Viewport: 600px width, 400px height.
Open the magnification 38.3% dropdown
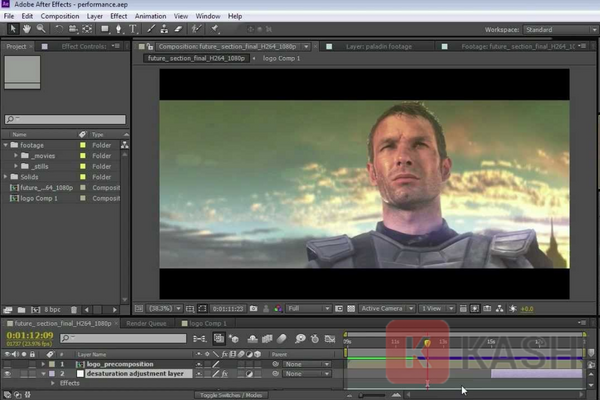coord(165,309)
